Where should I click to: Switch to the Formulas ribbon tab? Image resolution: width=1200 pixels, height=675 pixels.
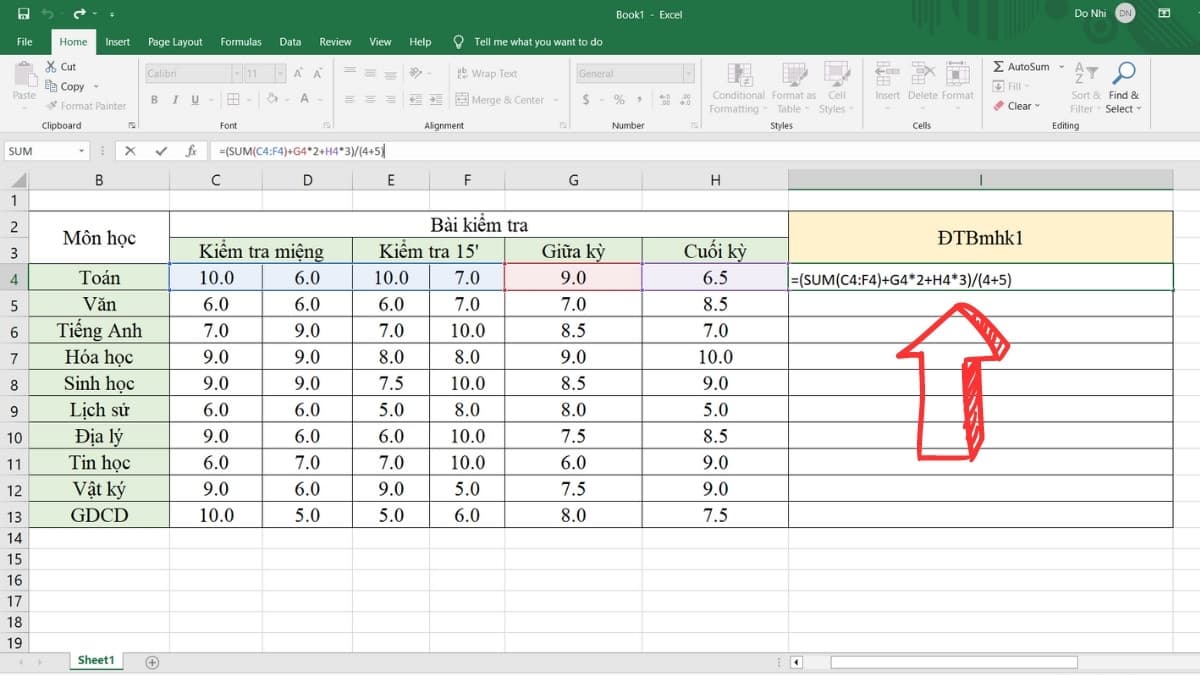[241, 42]
